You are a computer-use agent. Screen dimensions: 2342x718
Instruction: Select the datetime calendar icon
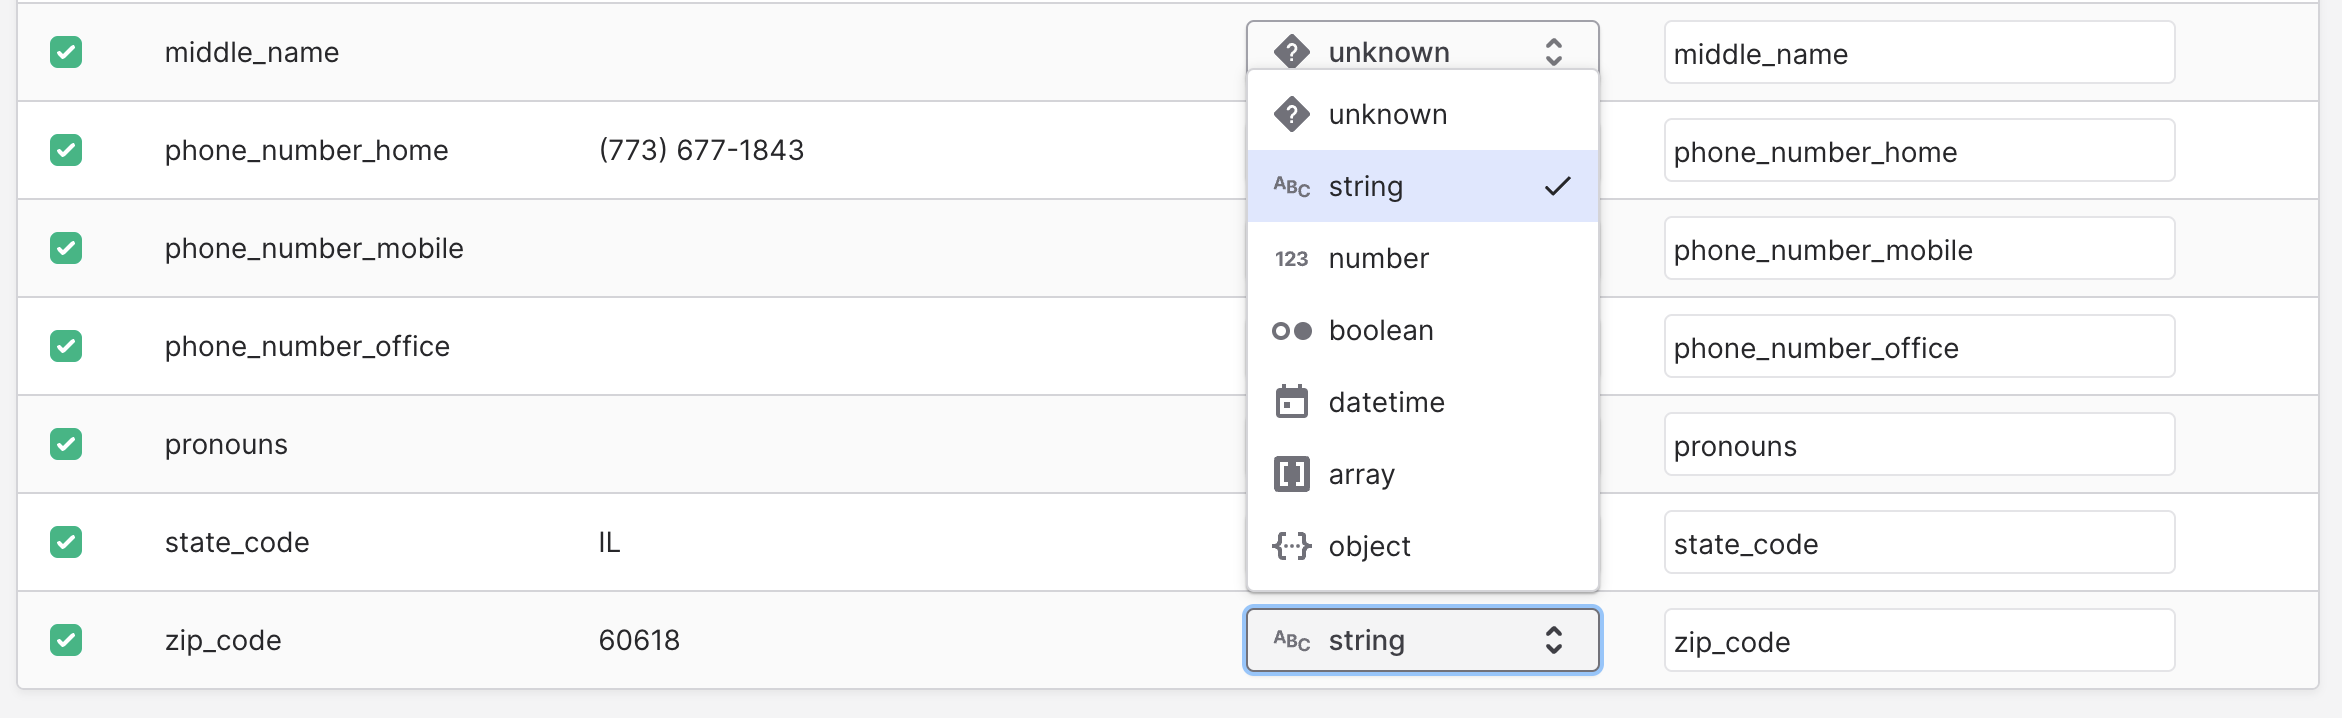1292,402
